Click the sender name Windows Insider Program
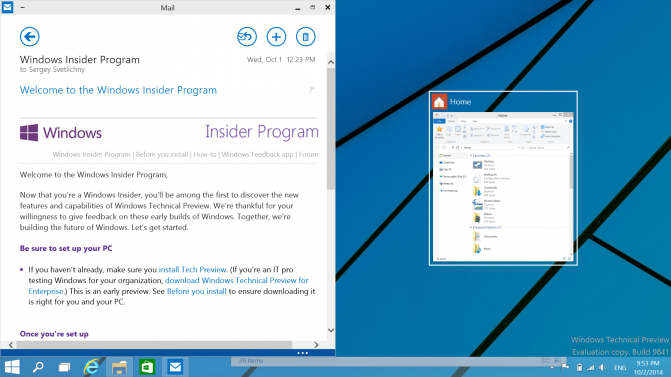The width and height of the screenshot is (671, 377). coord(80,59)
